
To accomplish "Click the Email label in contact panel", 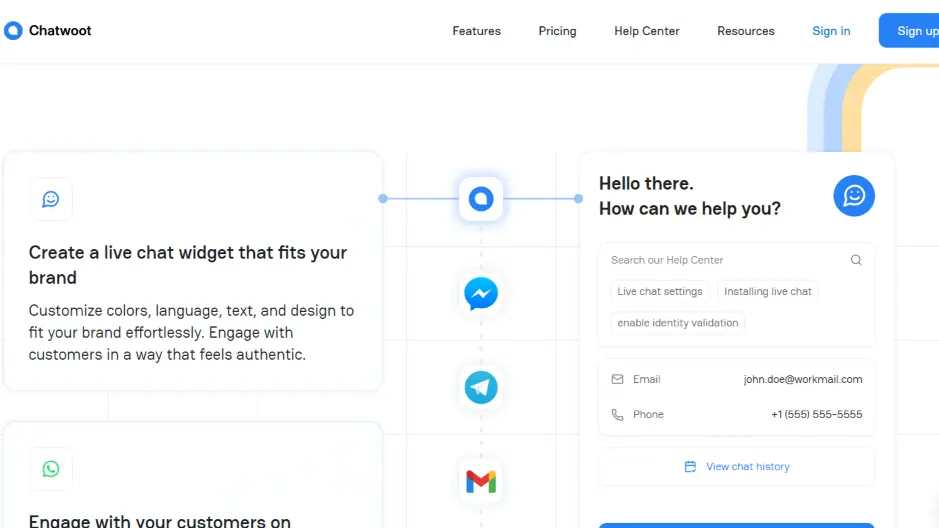I will pyautogui.click(x=647, y=379).
